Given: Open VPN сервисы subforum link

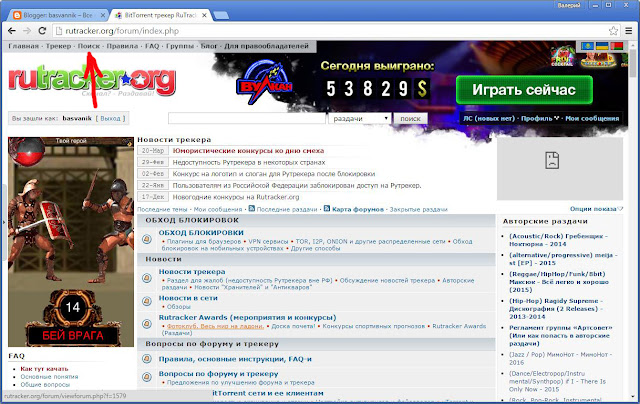Looking at the screenshot, I should 268,242.
